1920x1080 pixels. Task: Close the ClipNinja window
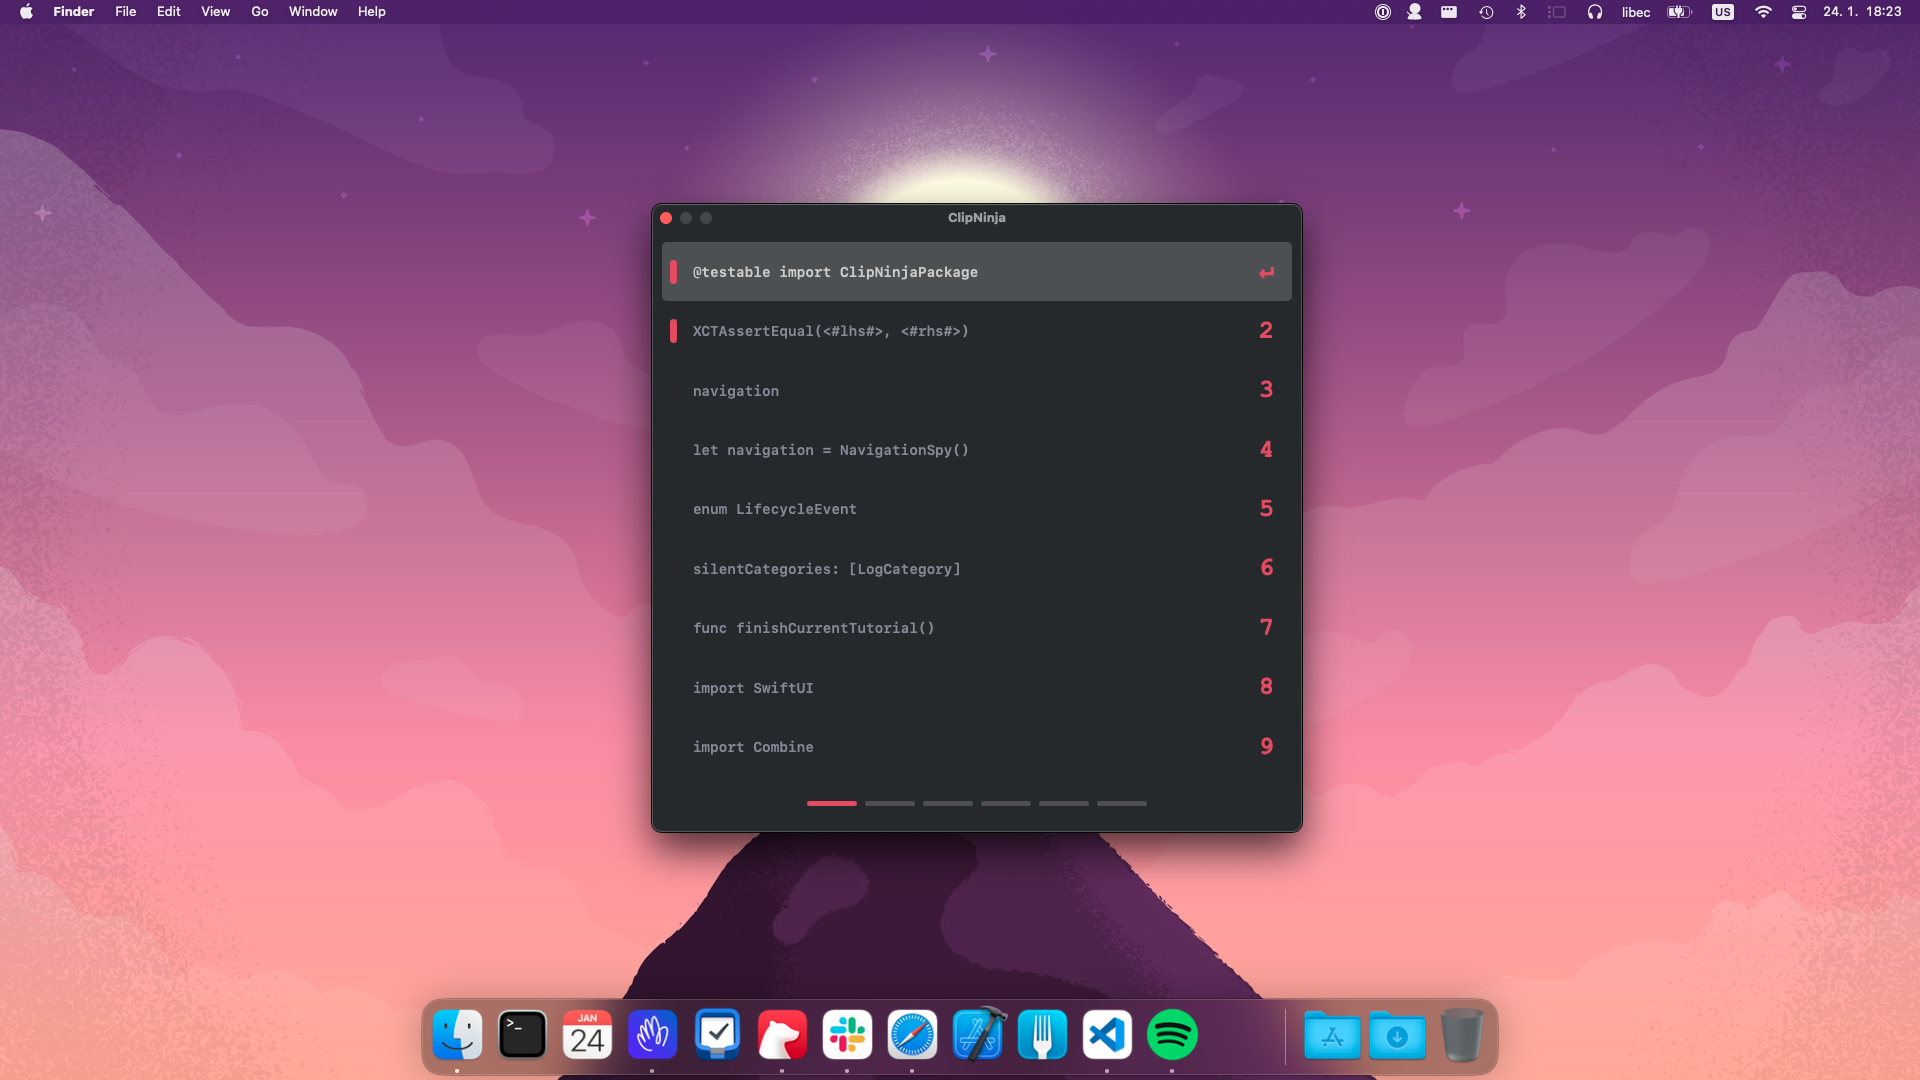[x=666, y=218]
